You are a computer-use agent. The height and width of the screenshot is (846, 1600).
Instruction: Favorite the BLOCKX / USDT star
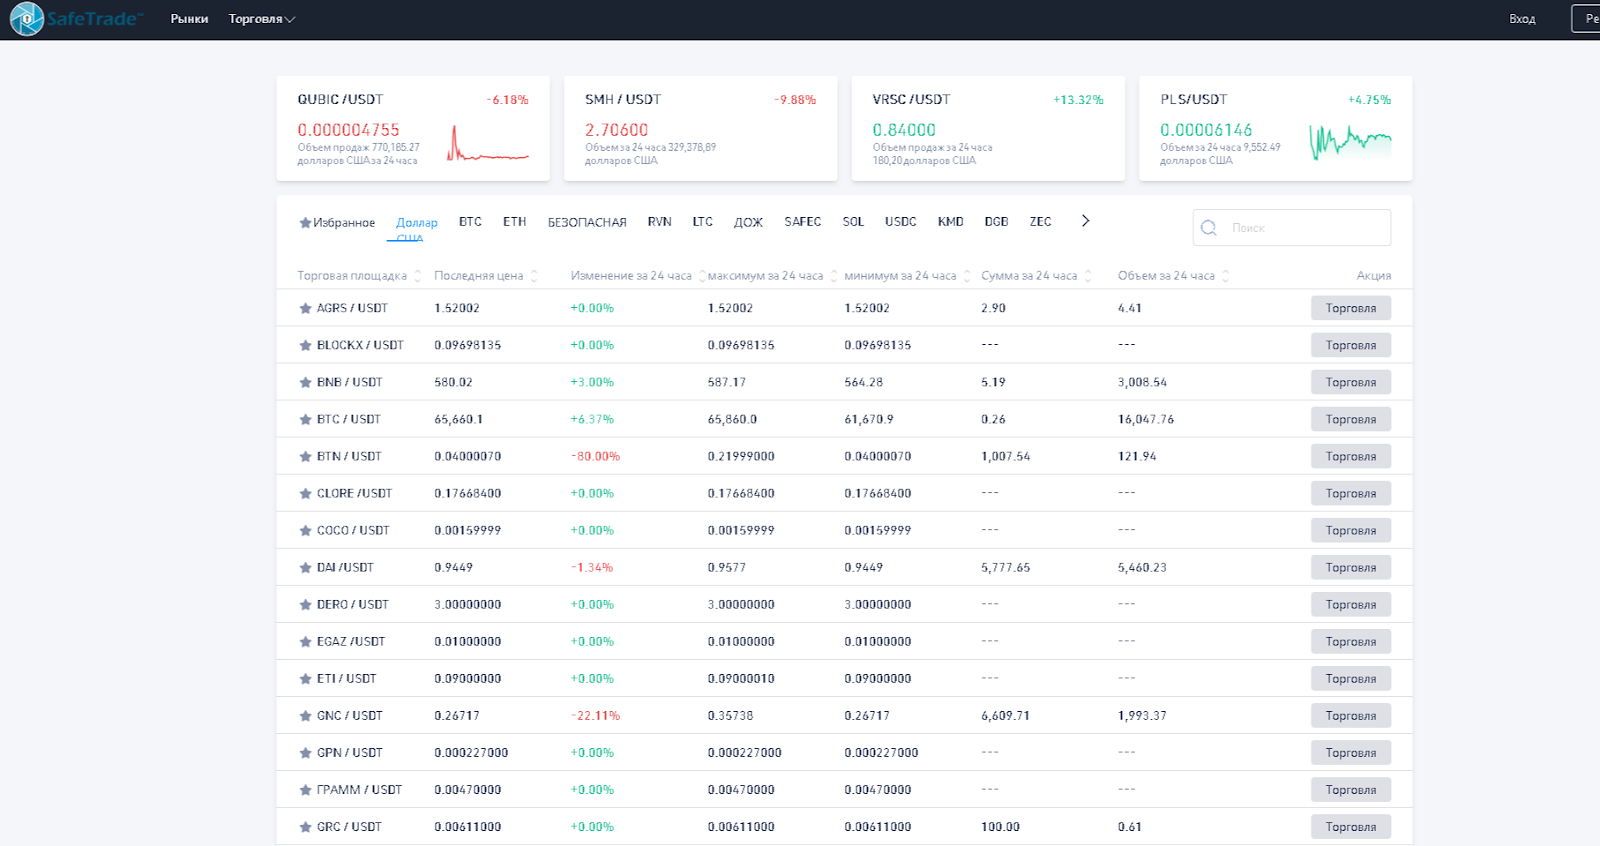pos(305,345)
